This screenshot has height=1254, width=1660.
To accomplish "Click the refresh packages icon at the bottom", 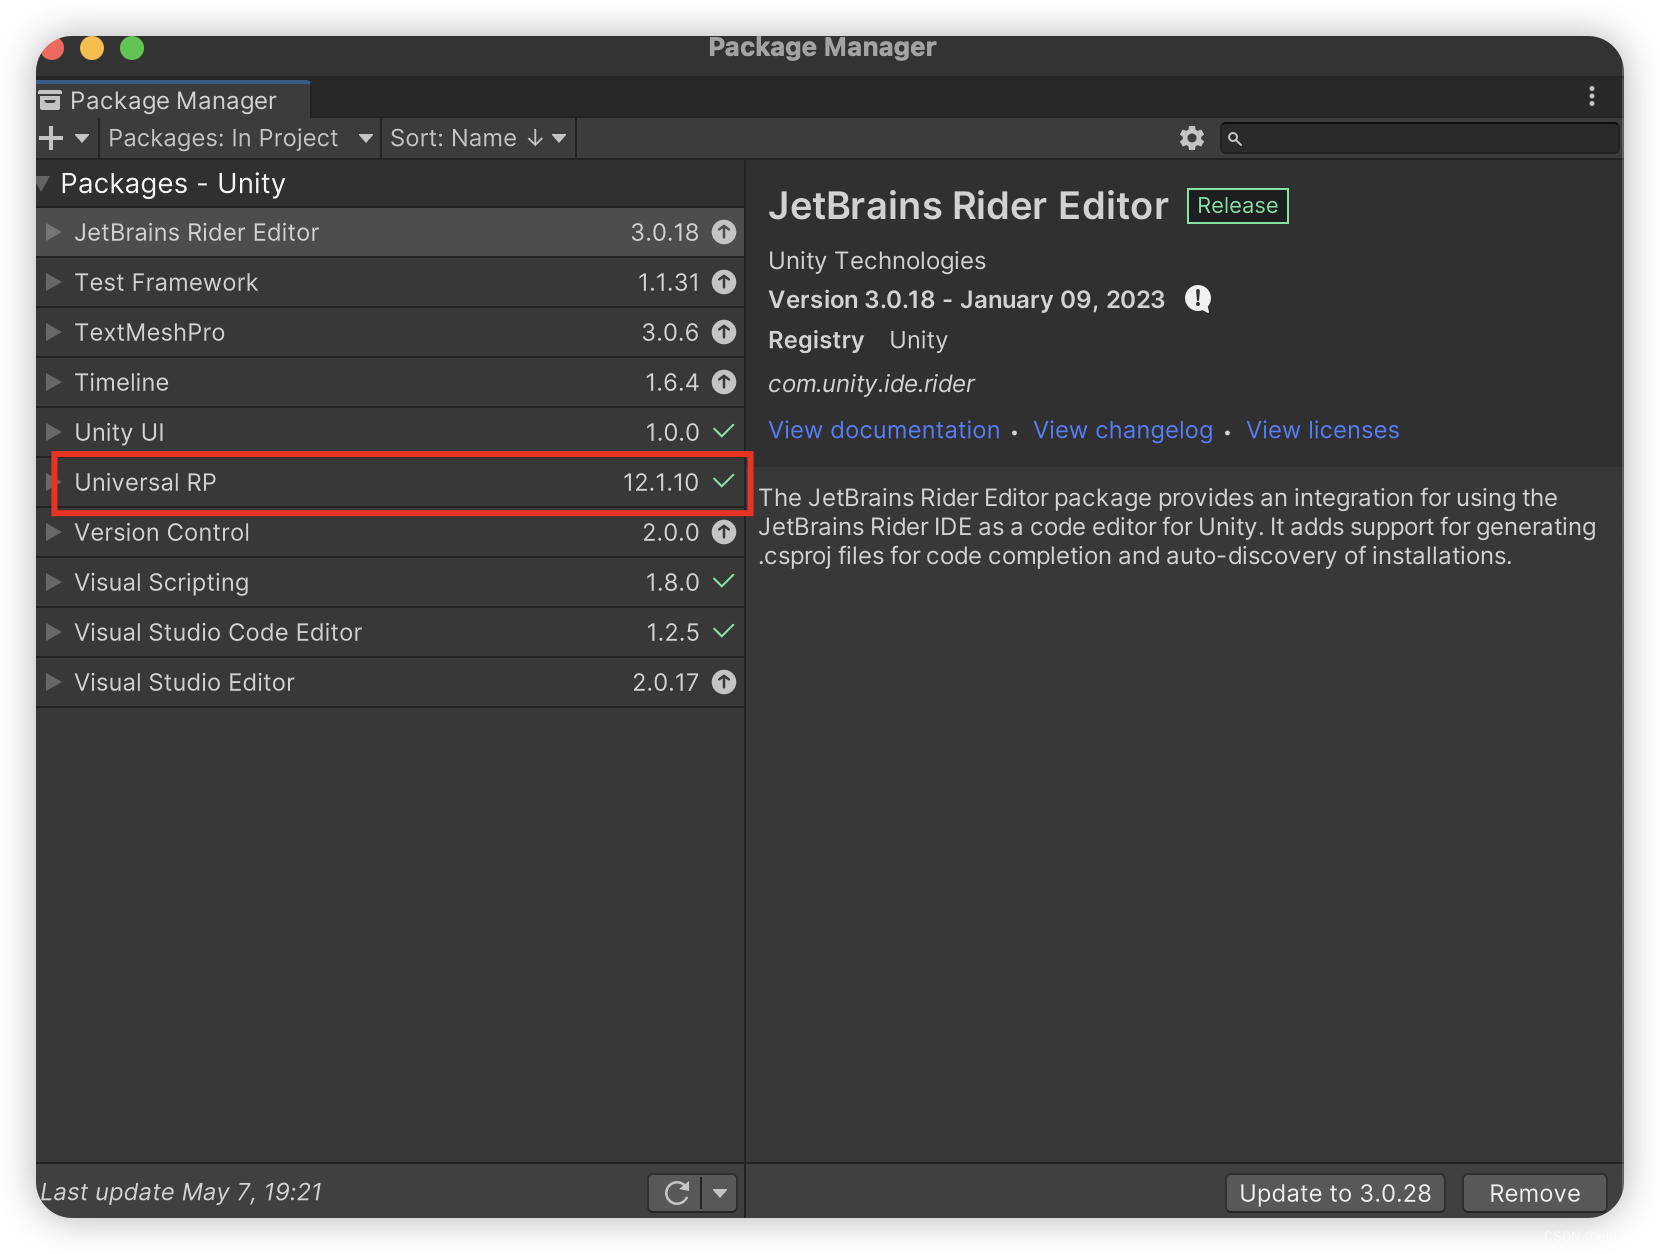I will 676,1192.
